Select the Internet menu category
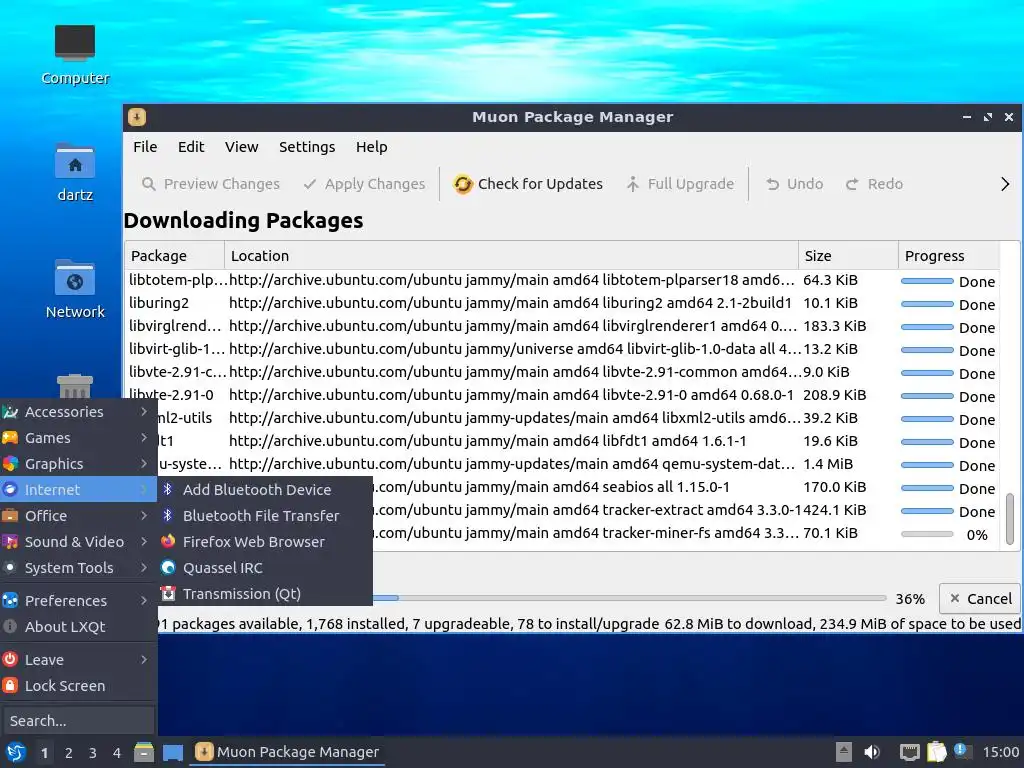Screen dimensions: 1024x768 (78, 489)
